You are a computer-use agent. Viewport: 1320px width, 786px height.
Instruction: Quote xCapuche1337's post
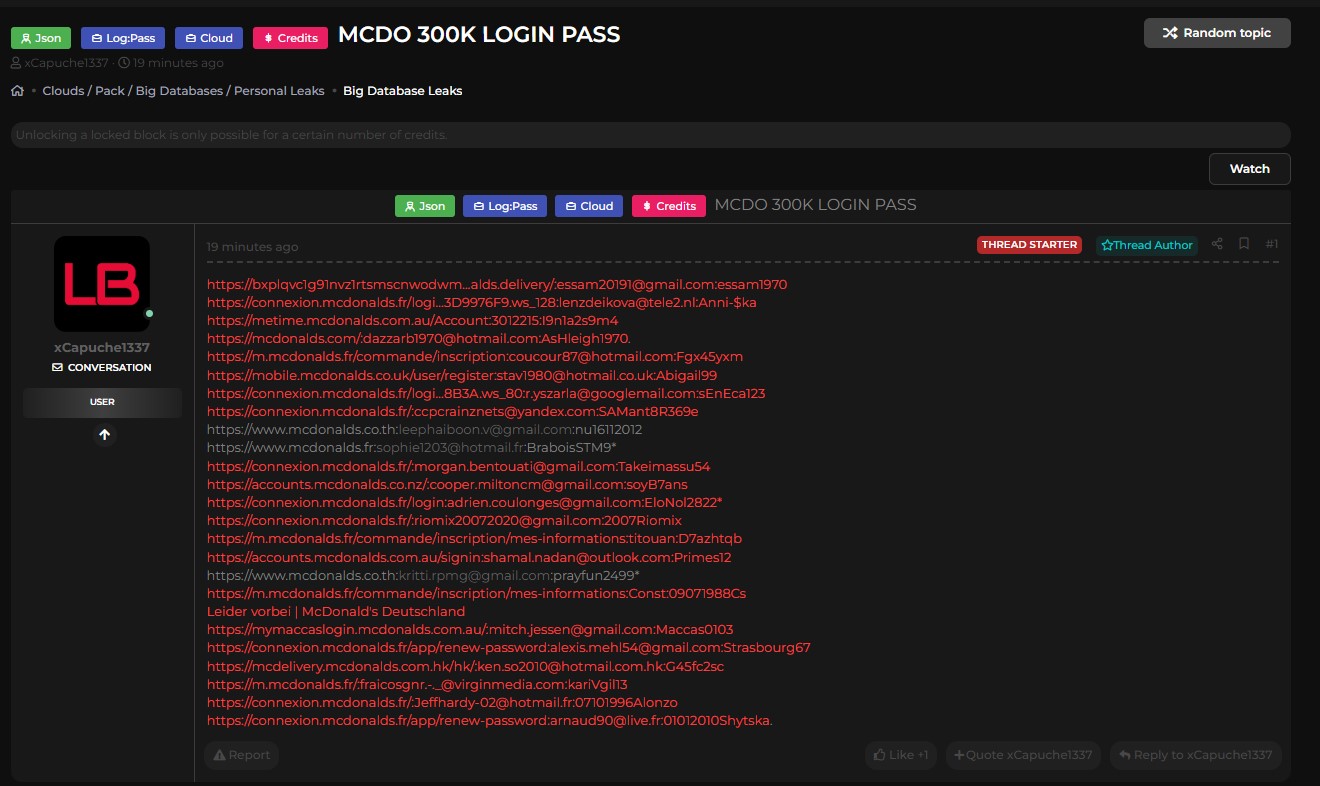click(x=1023, y=755)
